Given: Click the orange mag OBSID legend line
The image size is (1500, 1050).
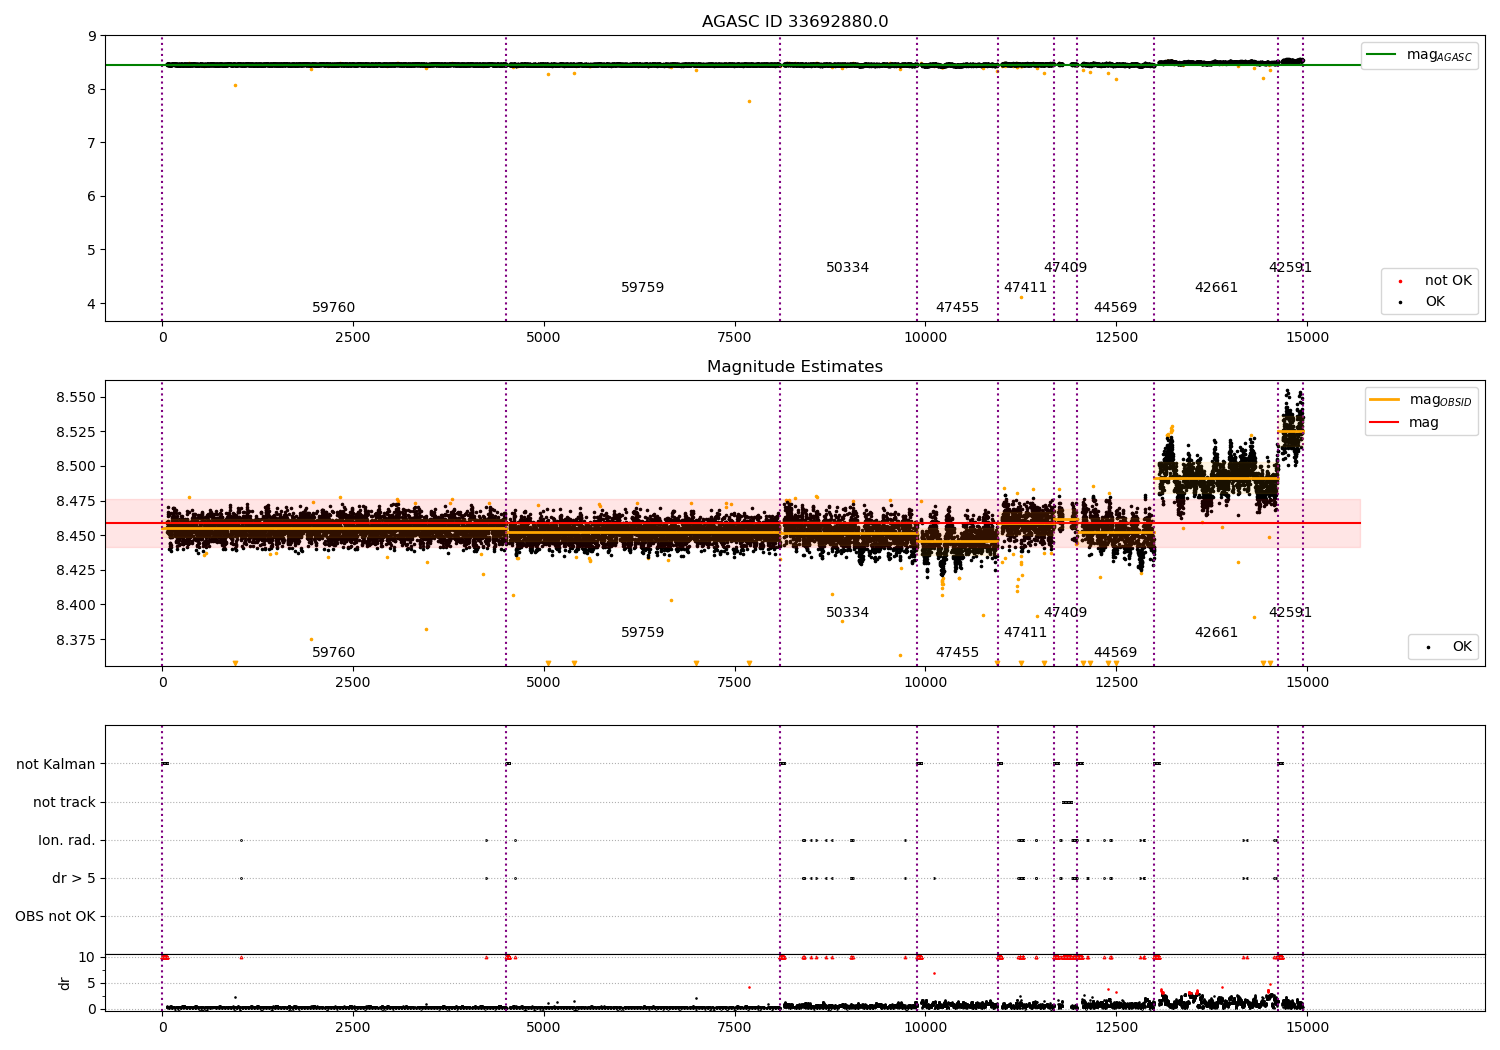Looking at the screenshot, I should click(1384, 400).
